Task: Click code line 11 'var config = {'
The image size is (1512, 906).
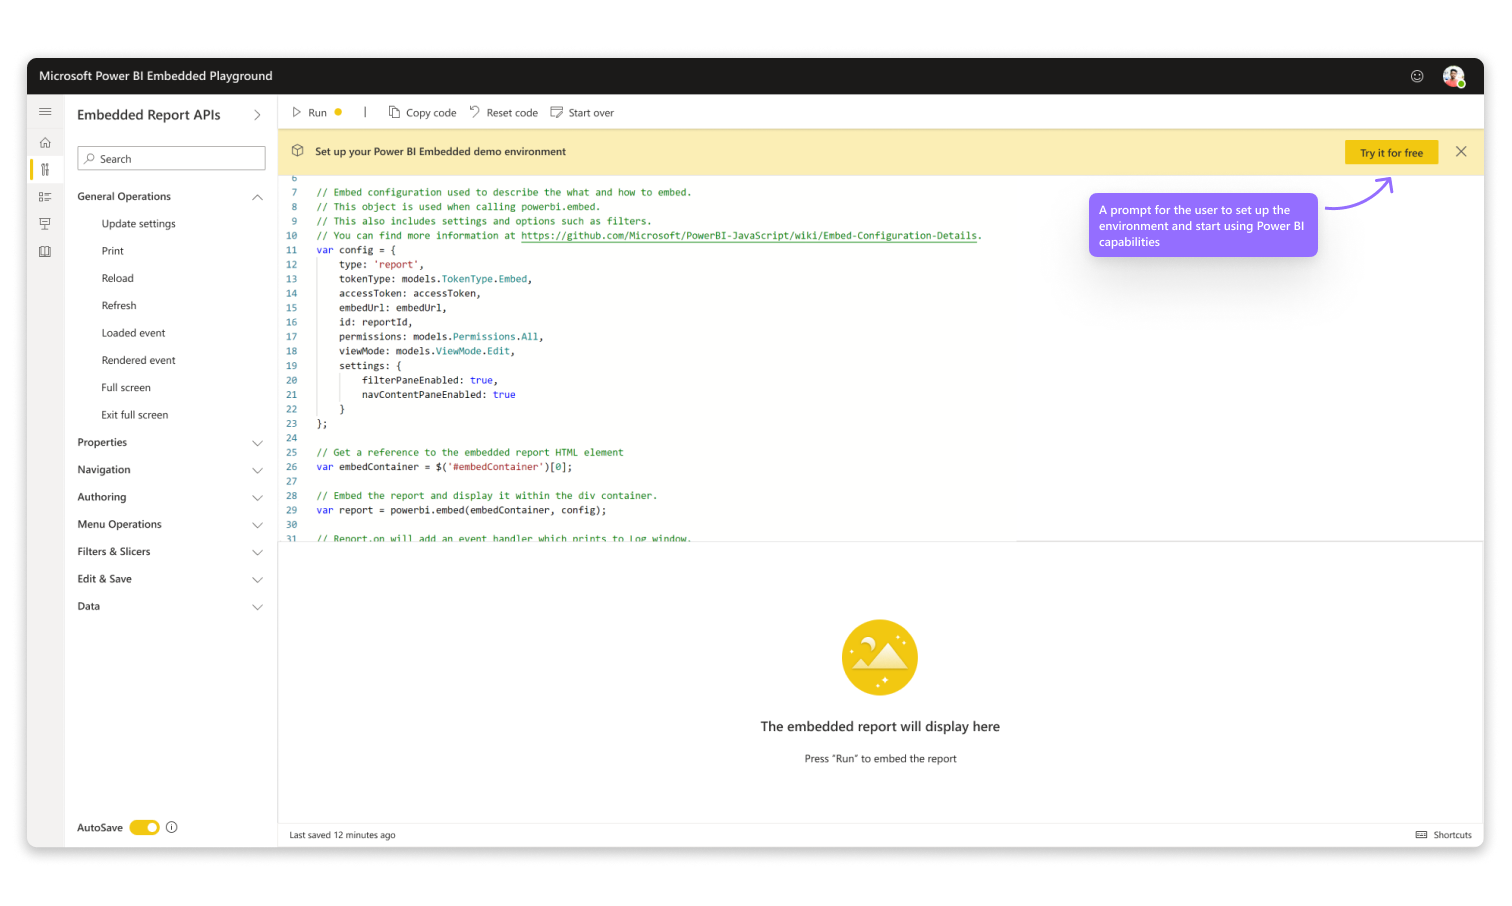Action: 356,250
